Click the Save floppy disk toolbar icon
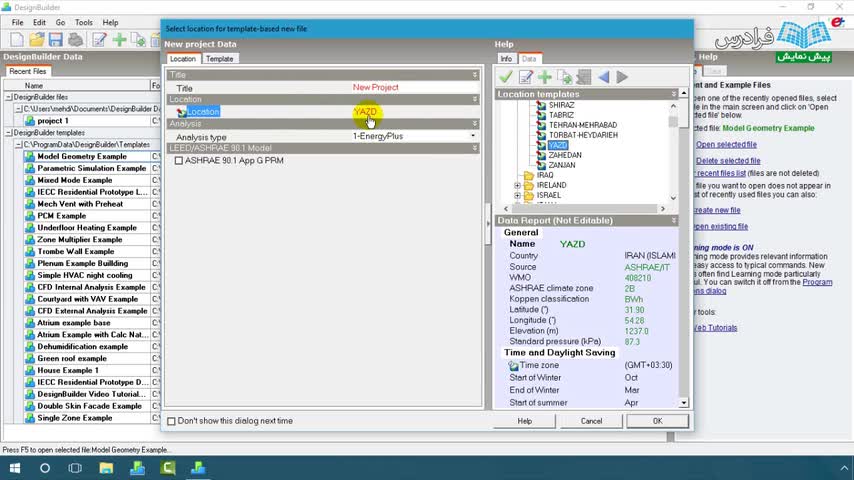 pyautogui.click(x=56, y=40)
